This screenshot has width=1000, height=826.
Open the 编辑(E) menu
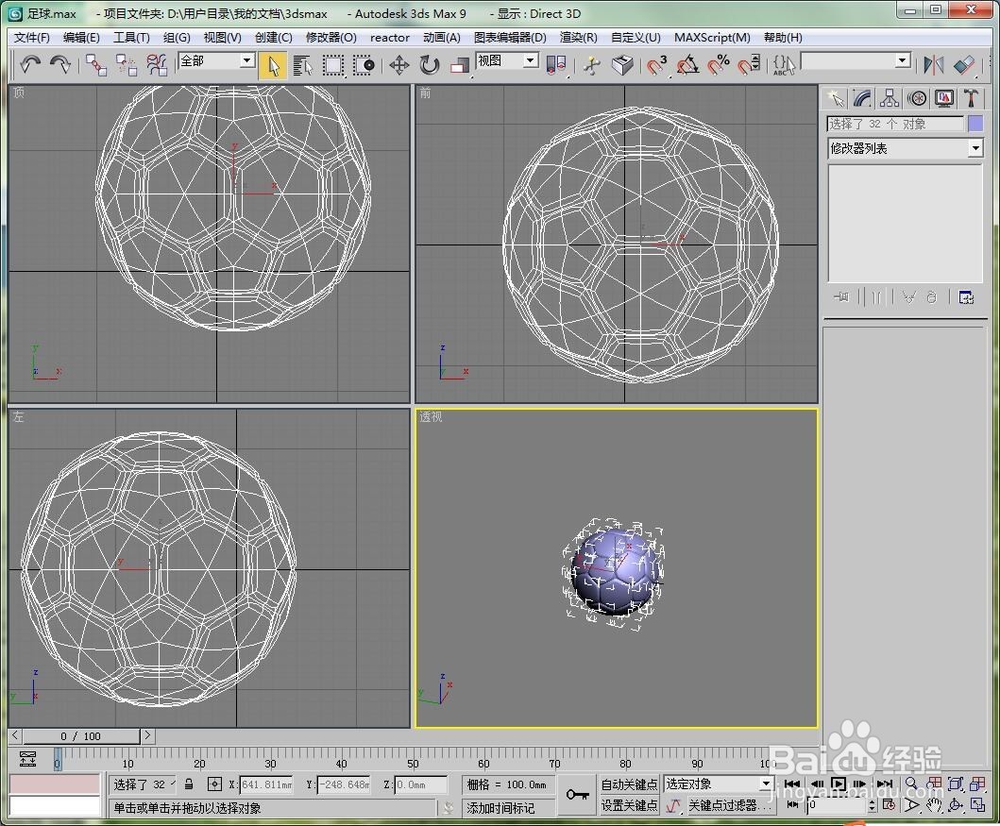coord(82,38)
